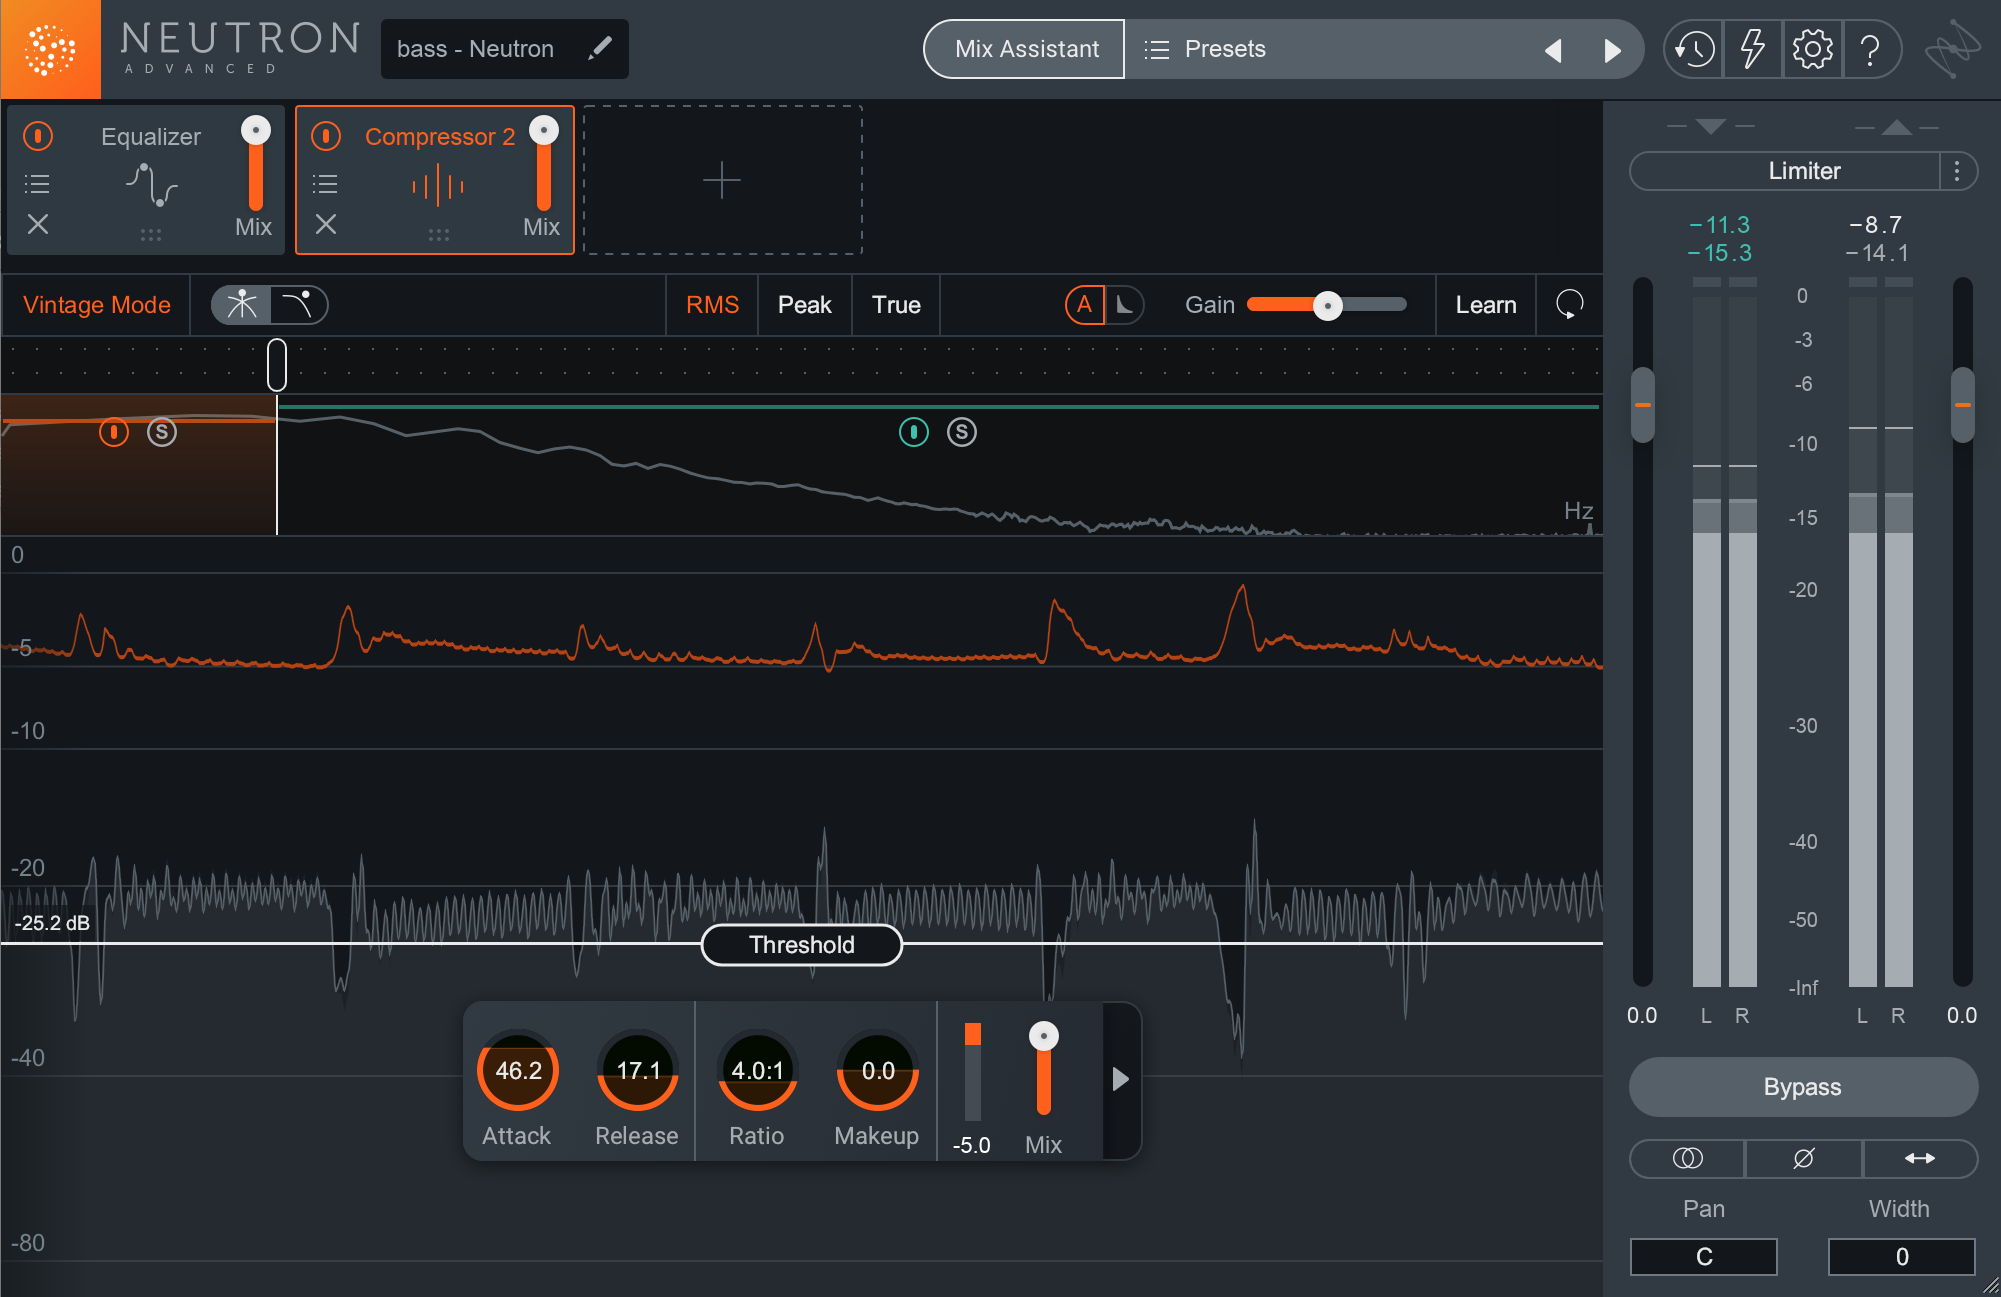Screen dimensions: 2001x1297
Task: Open the Limiter options three-dot menu
Action: [1957, 171]
